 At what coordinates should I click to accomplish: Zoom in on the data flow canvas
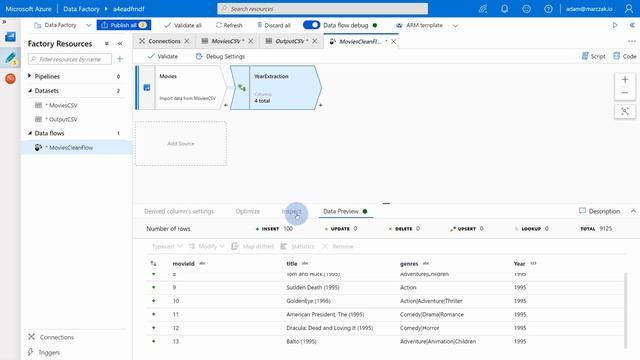[x=625, y=80]
